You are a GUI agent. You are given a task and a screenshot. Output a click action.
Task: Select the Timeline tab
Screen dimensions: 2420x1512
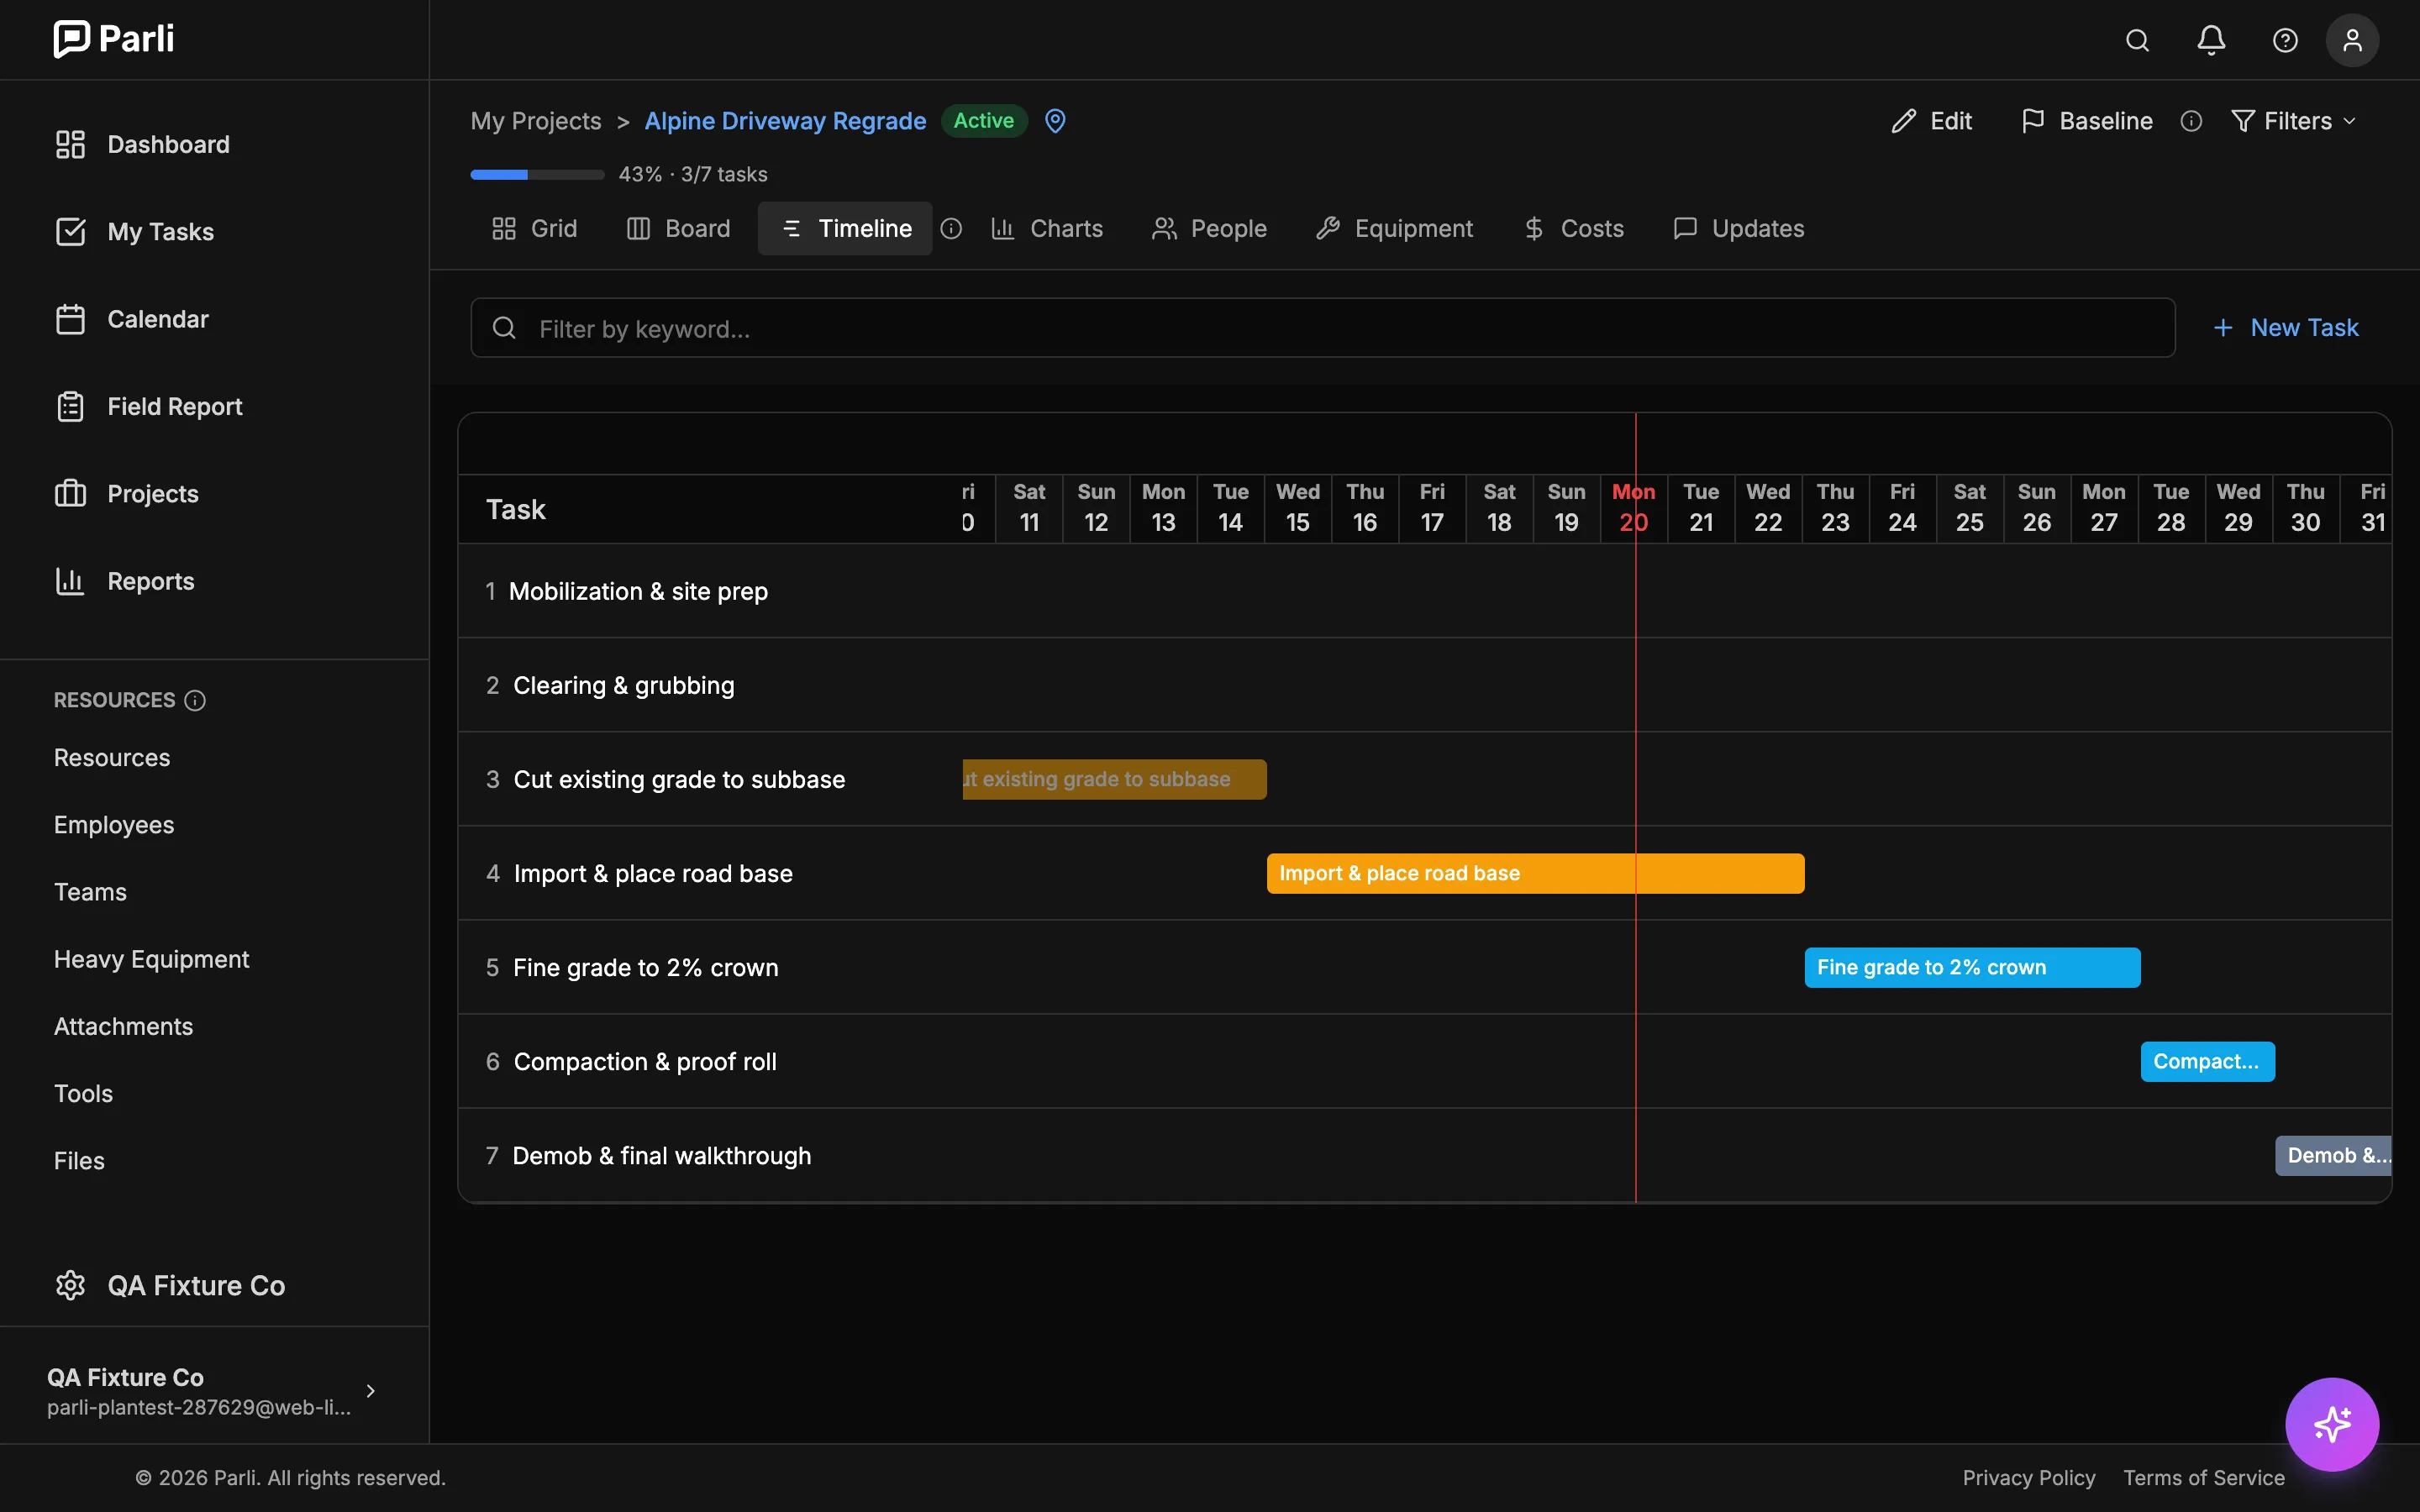pyautogui.click(x=845, y=229)
